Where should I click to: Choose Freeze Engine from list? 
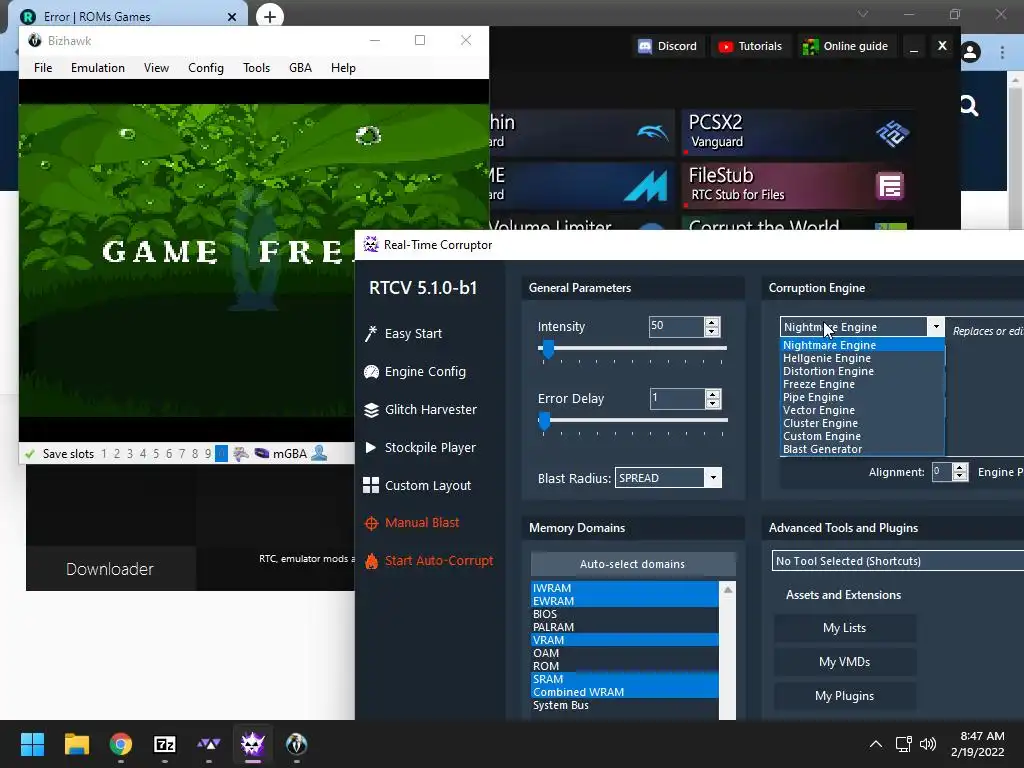coord(862,384)
